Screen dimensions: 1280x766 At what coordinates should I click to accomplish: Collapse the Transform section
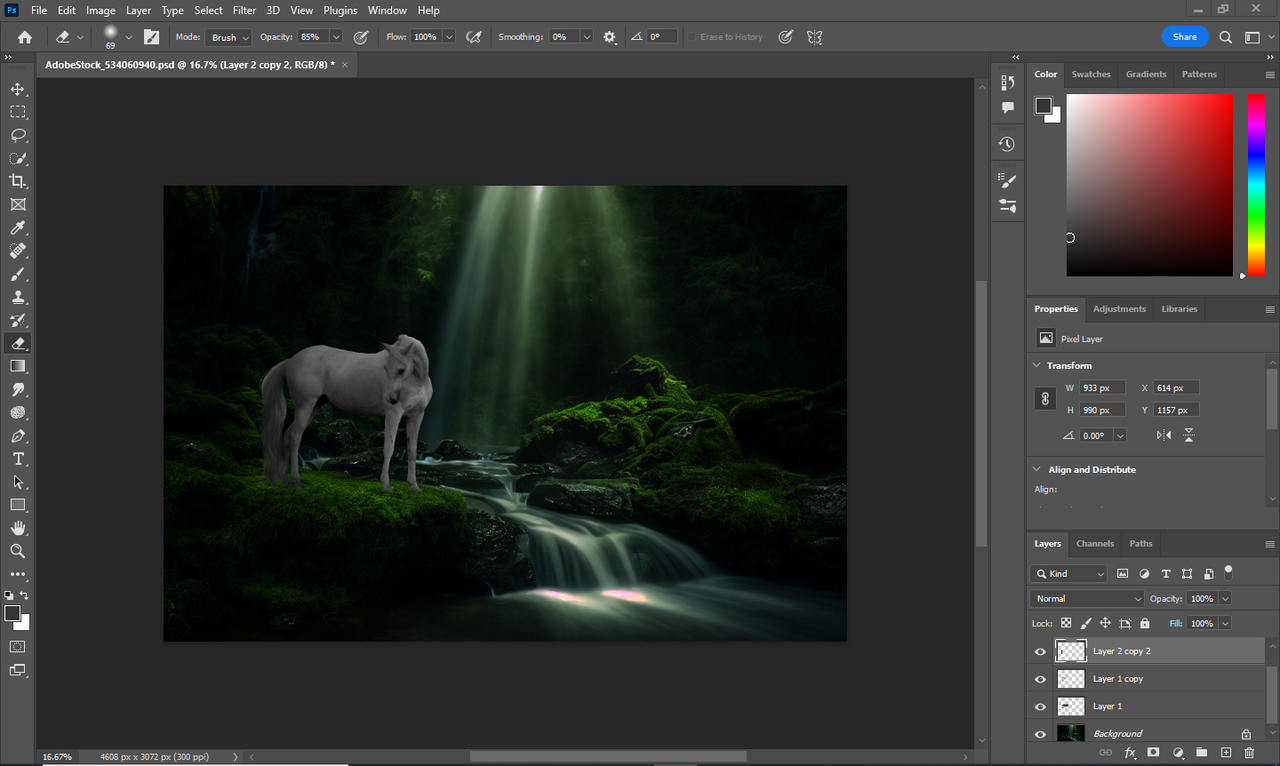click(x=1037, y=366)
